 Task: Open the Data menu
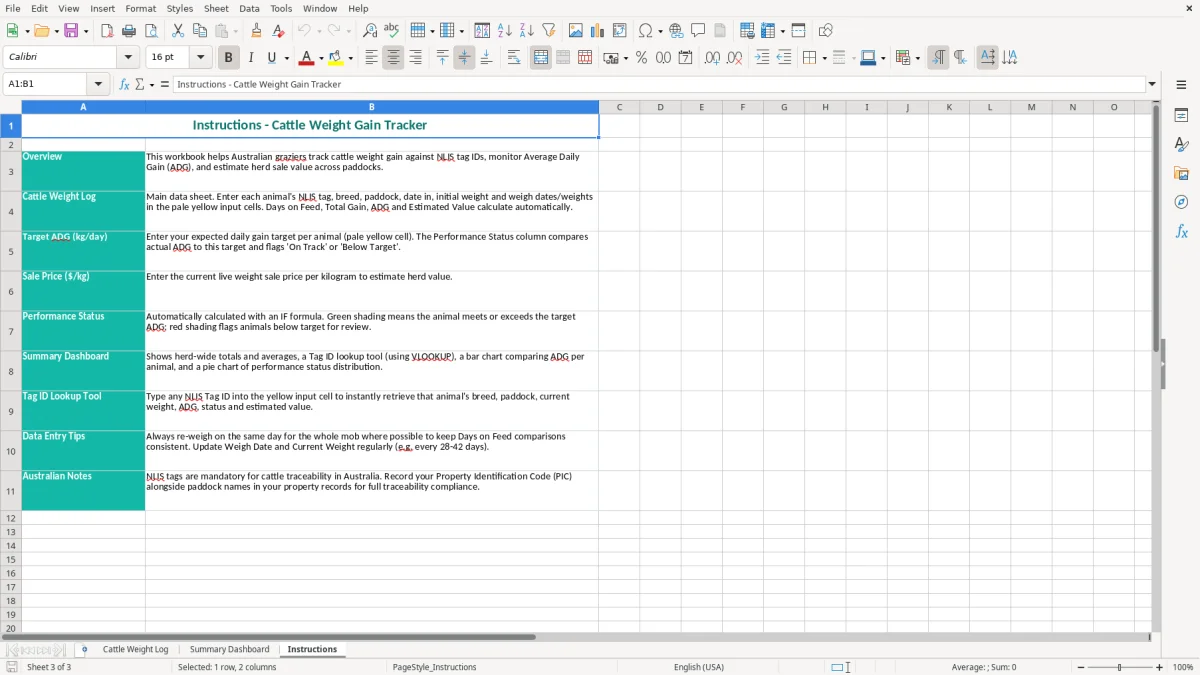249,8
